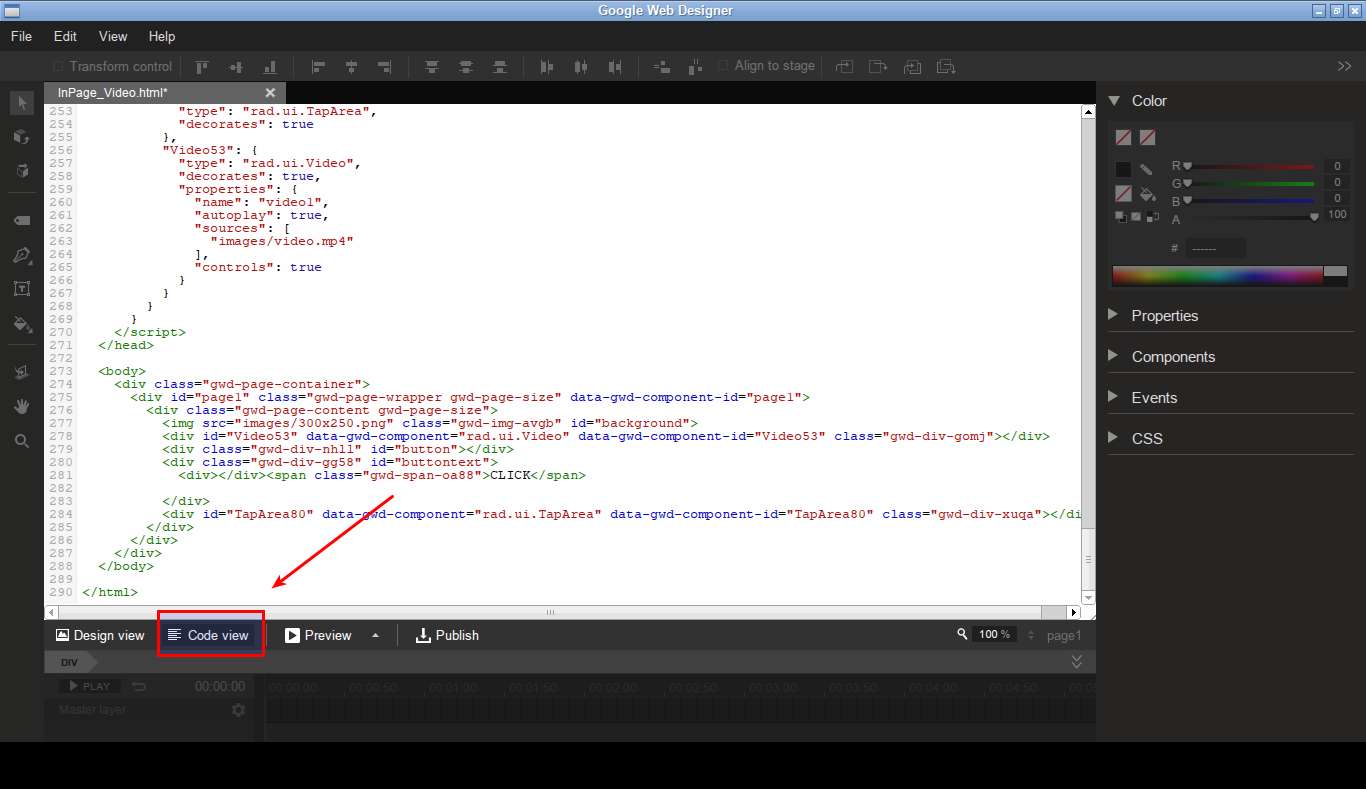Select the Zoom magnifier tool
1366x789 pixels.
pyautogui.click(x=21, y=440)
